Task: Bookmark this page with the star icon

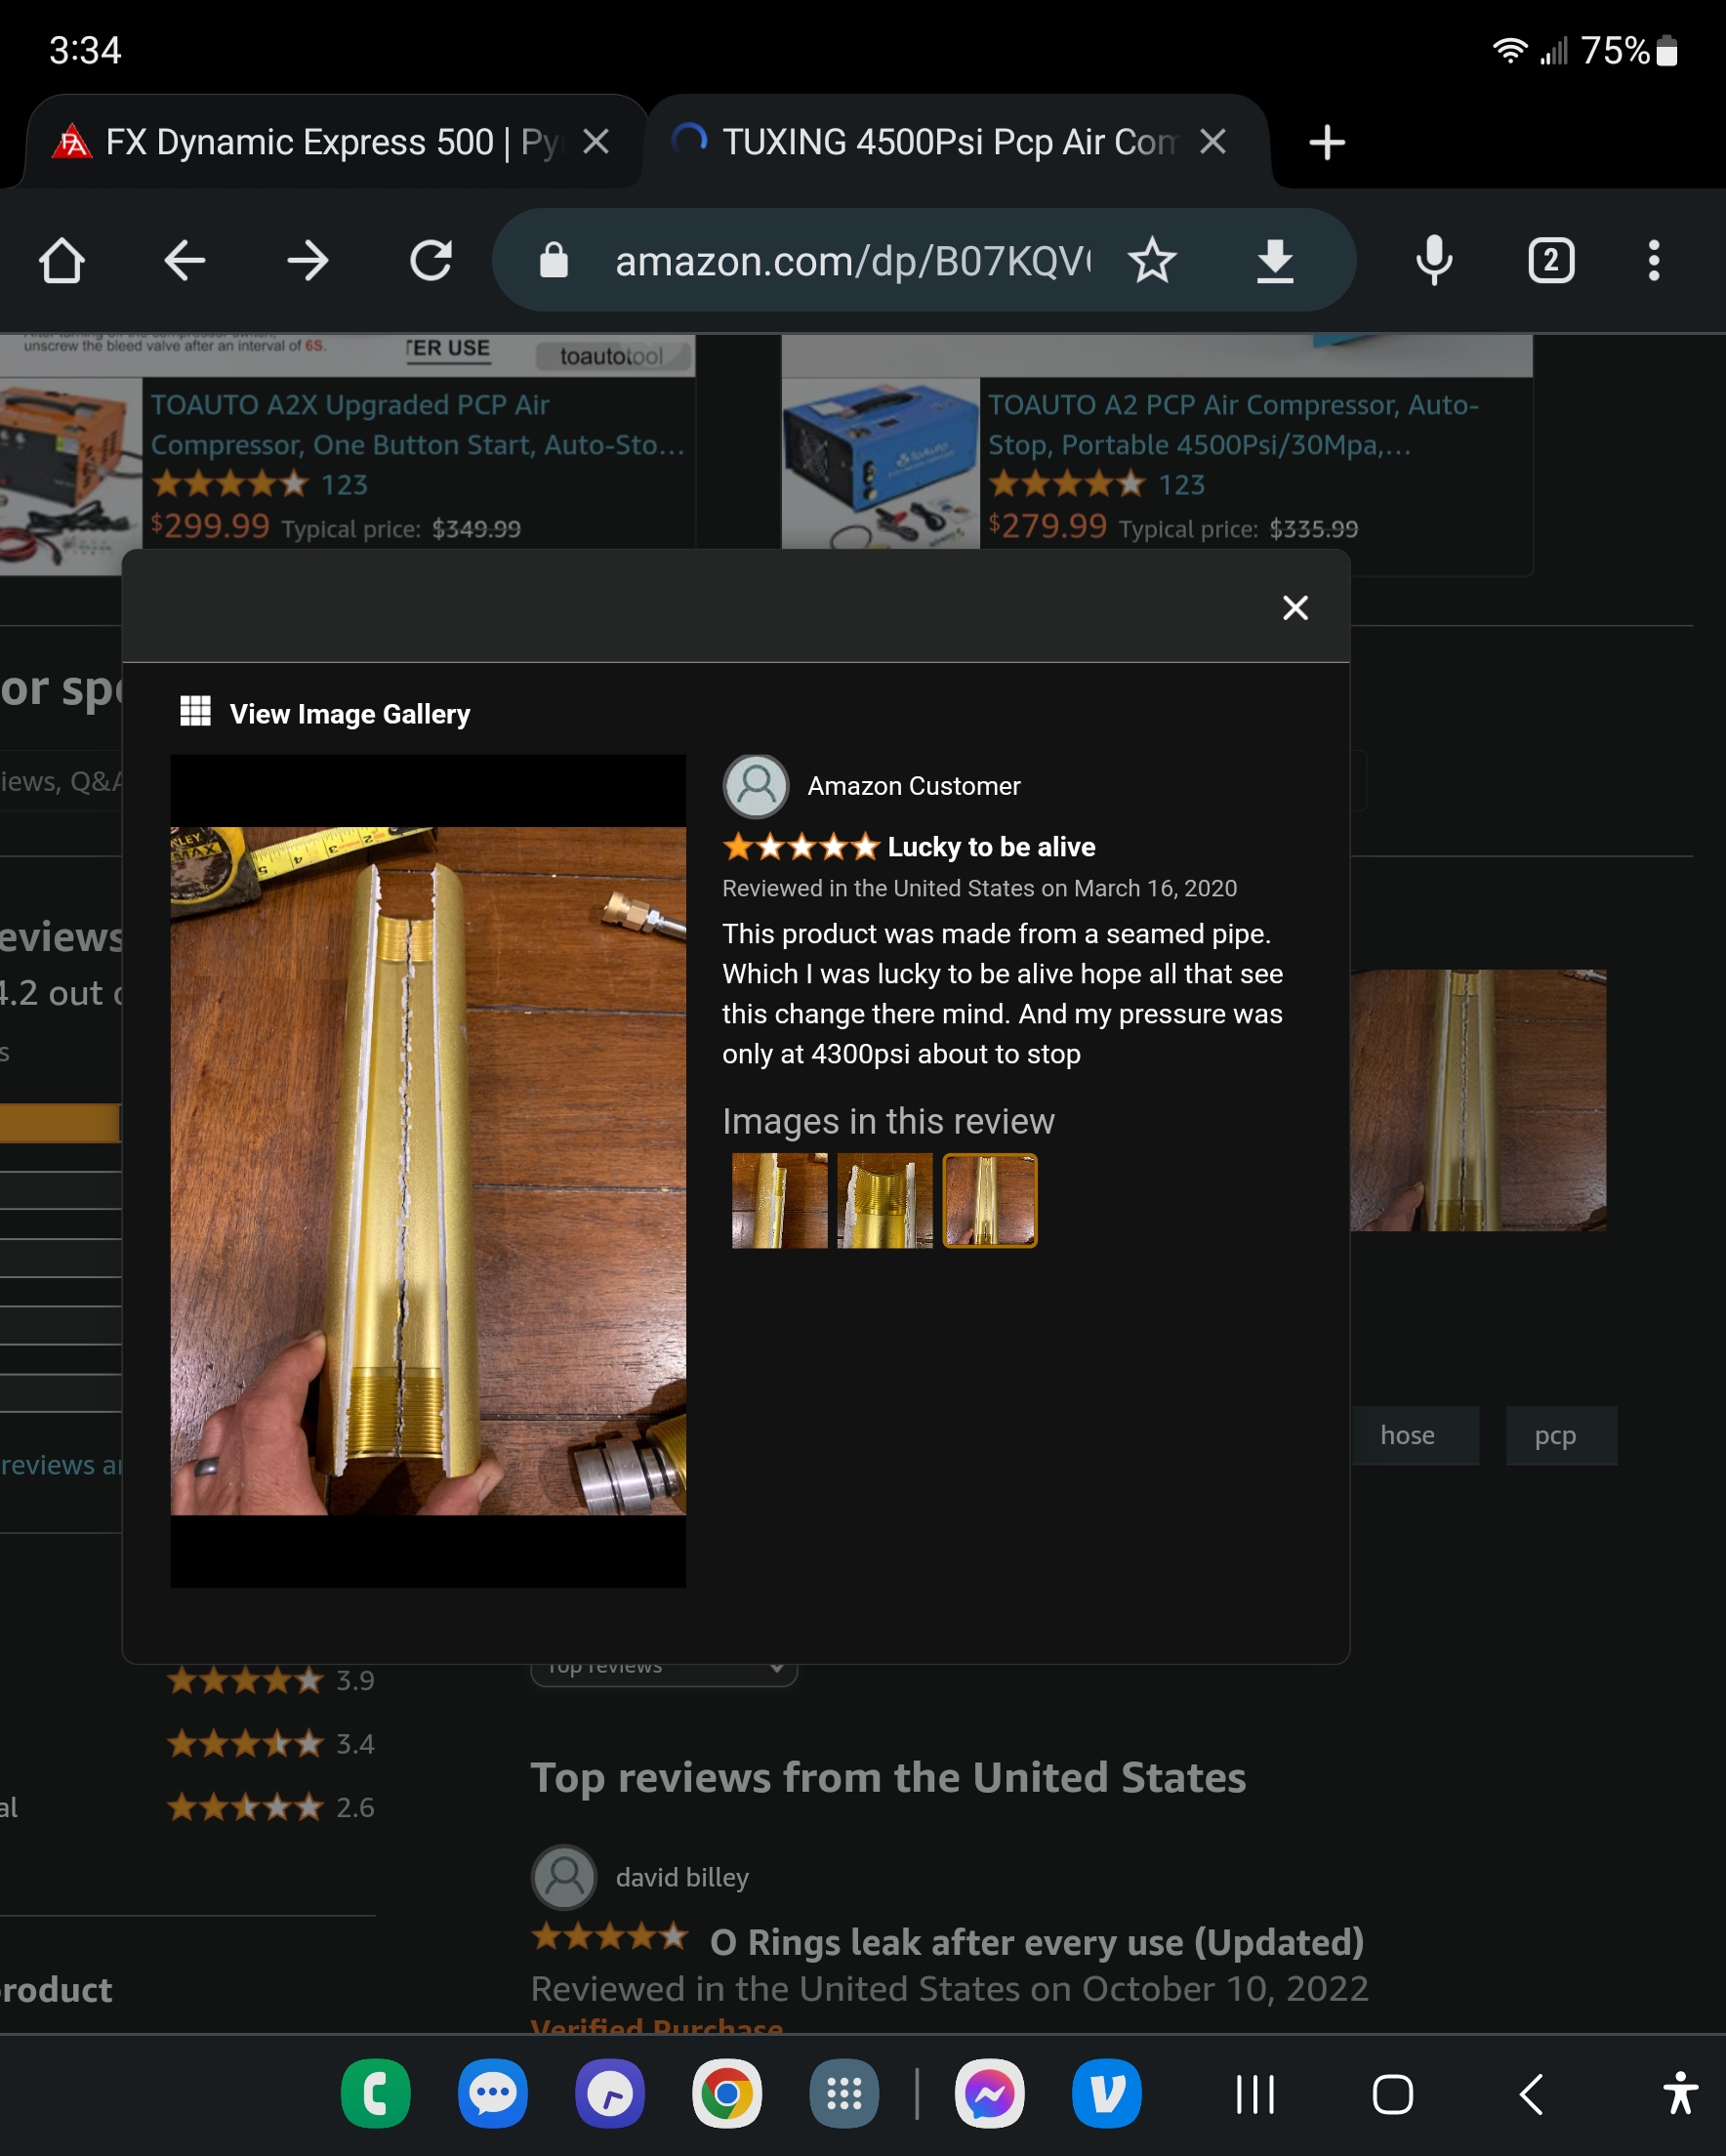Action: [1152, 261]
